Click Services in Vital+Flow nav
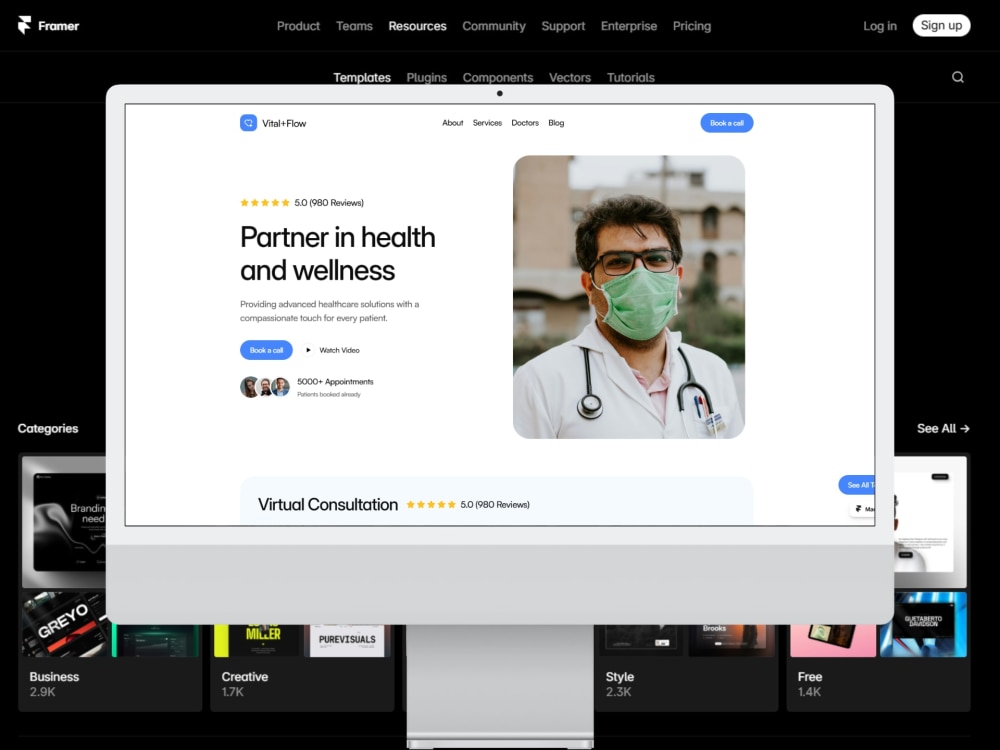This screenshot has width=1000, height=750. coord(487,122)
